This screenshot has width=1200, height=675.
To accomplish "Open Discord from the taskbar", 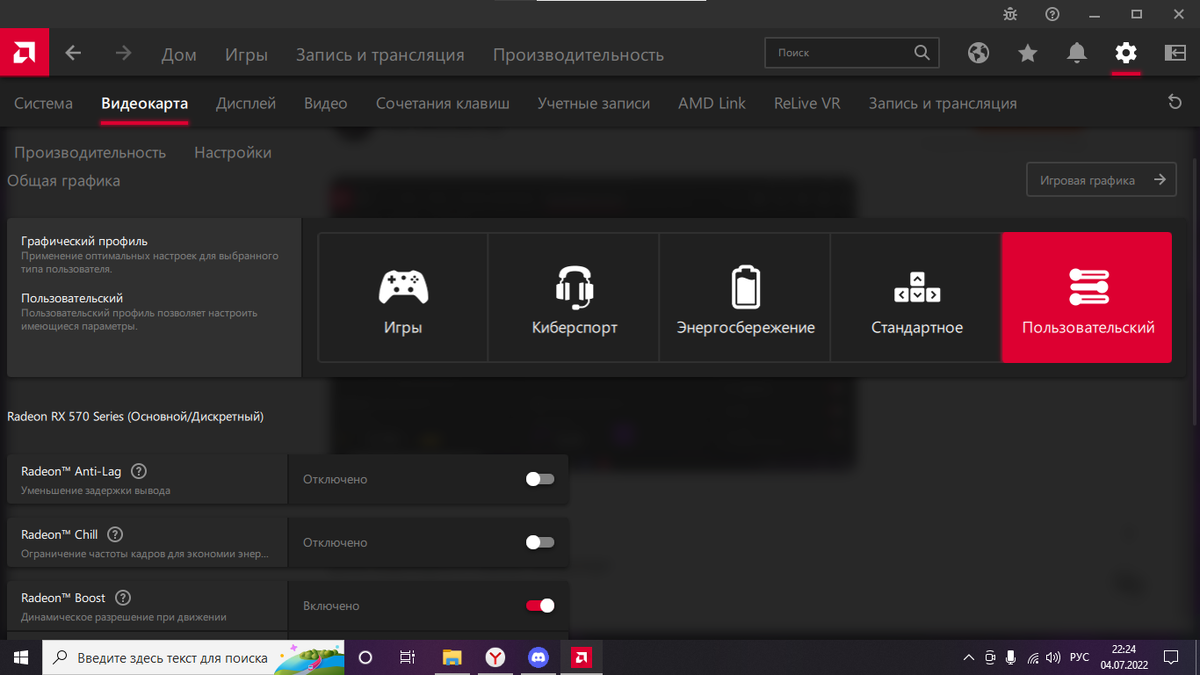I will [538, 657].
